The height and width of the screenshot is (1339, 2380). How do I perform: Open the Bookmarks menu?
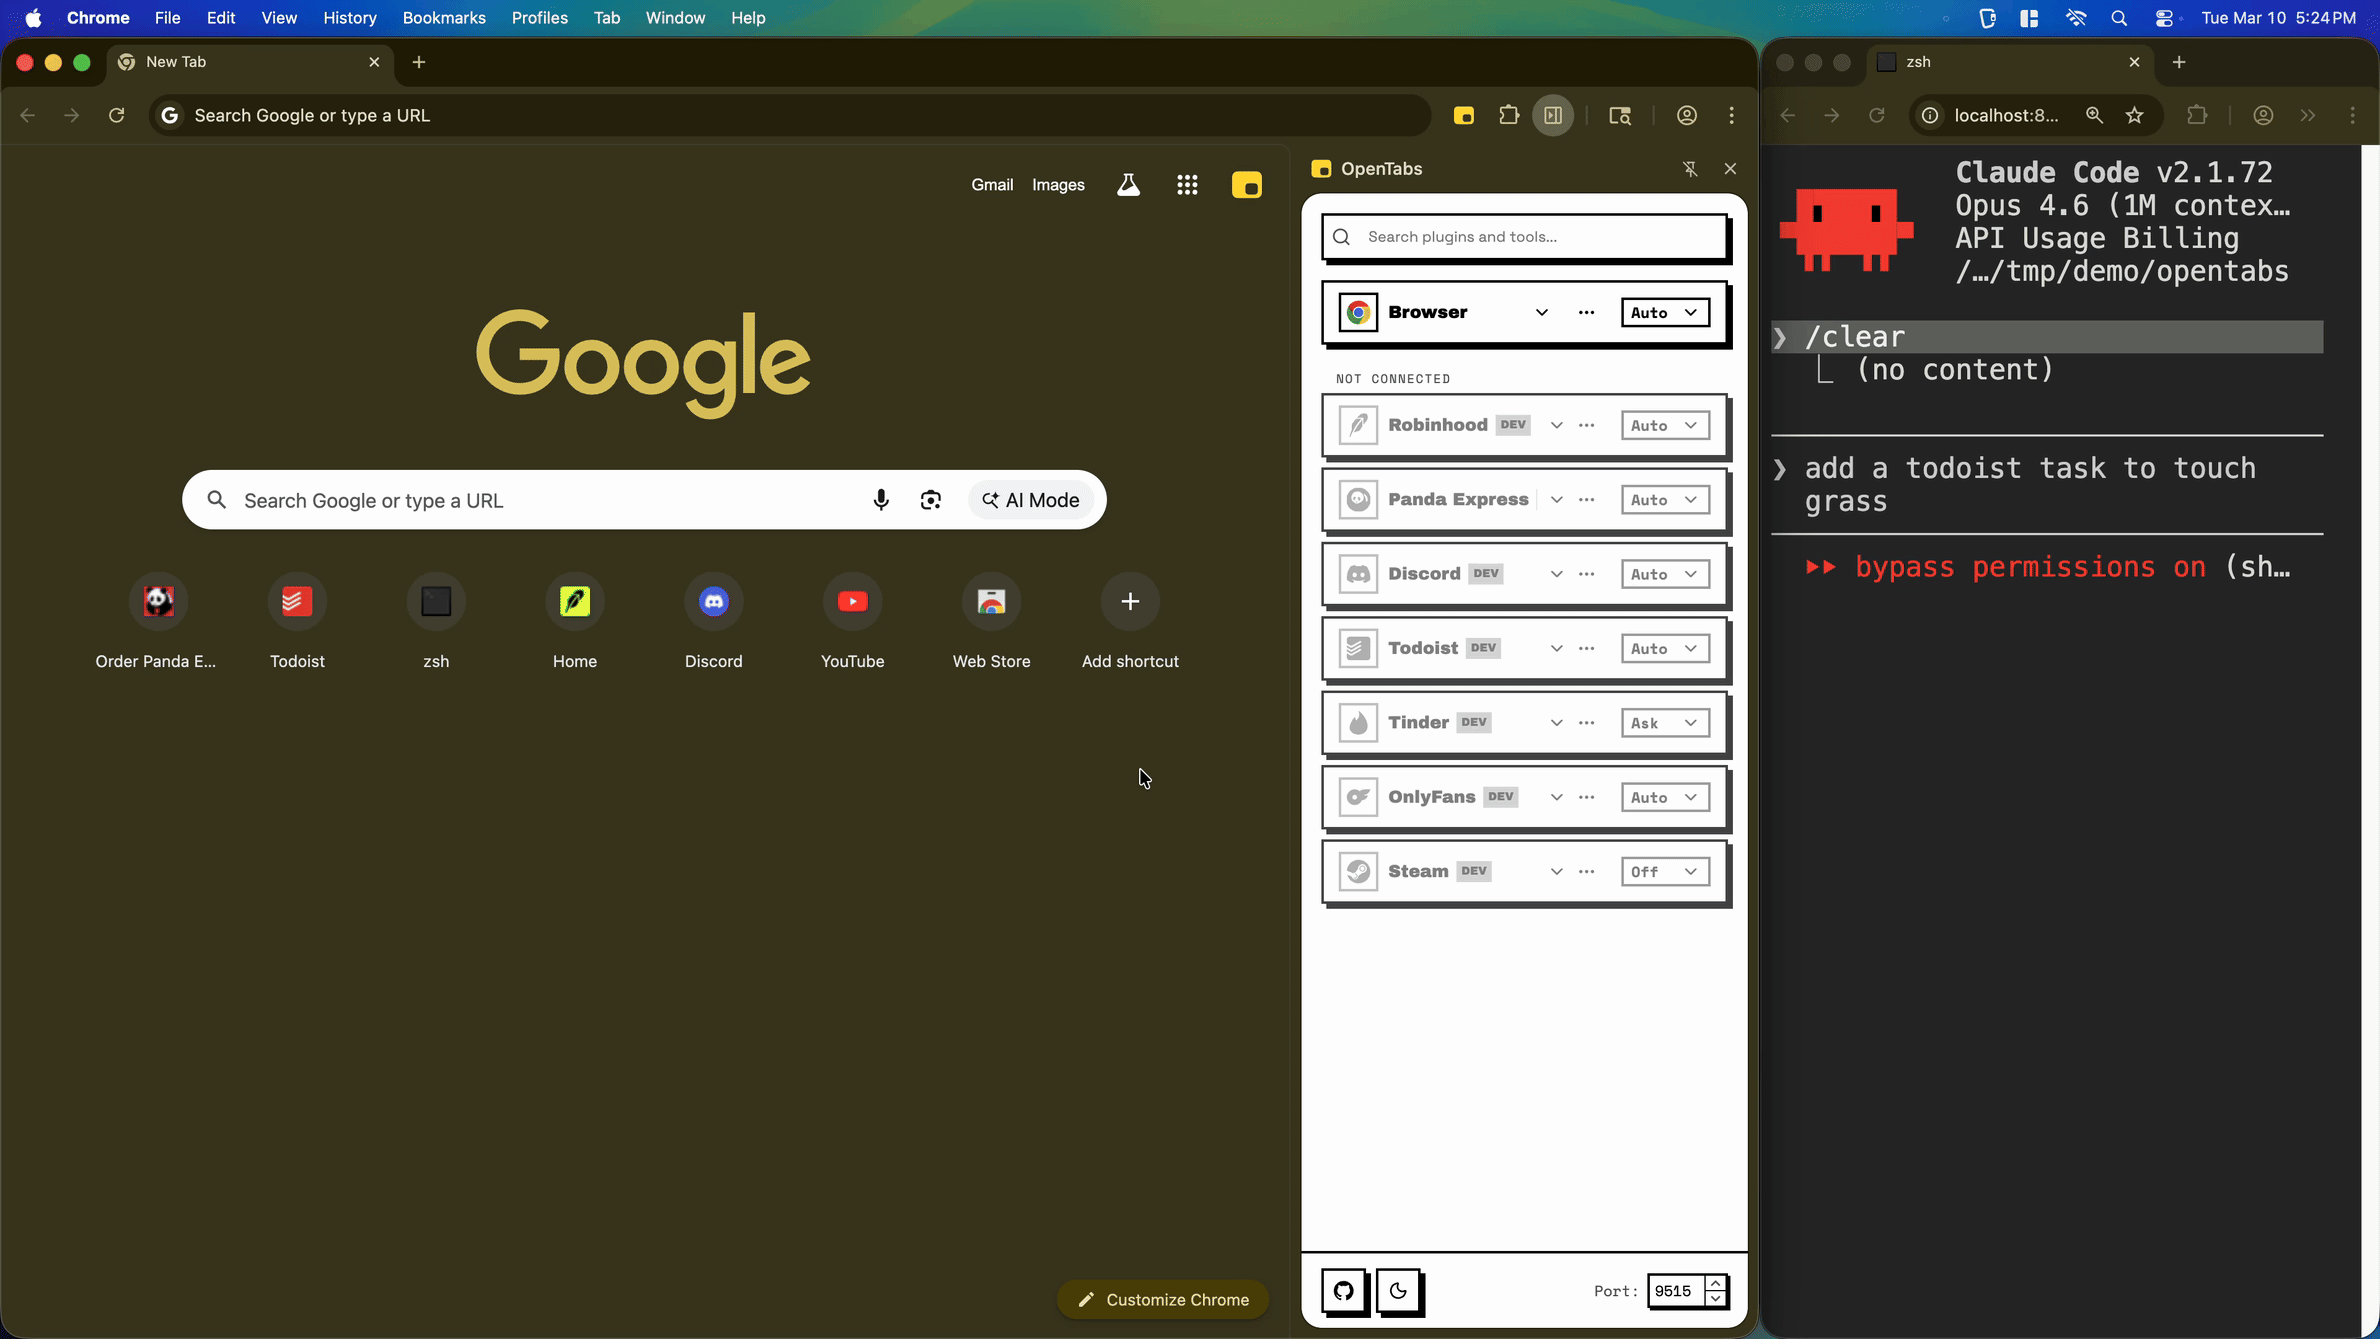point(443,18)
